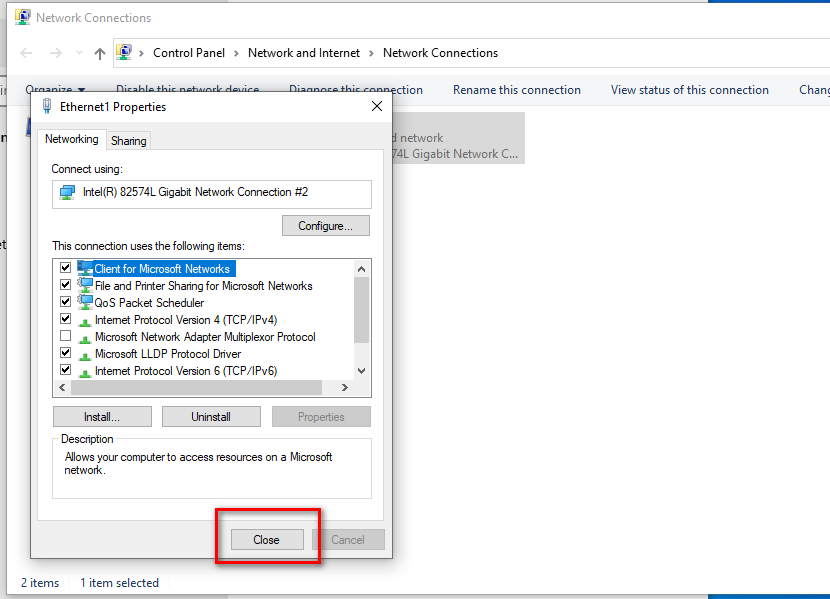Click the Install... button
The image size is (830, 599).
coord(102,417)
